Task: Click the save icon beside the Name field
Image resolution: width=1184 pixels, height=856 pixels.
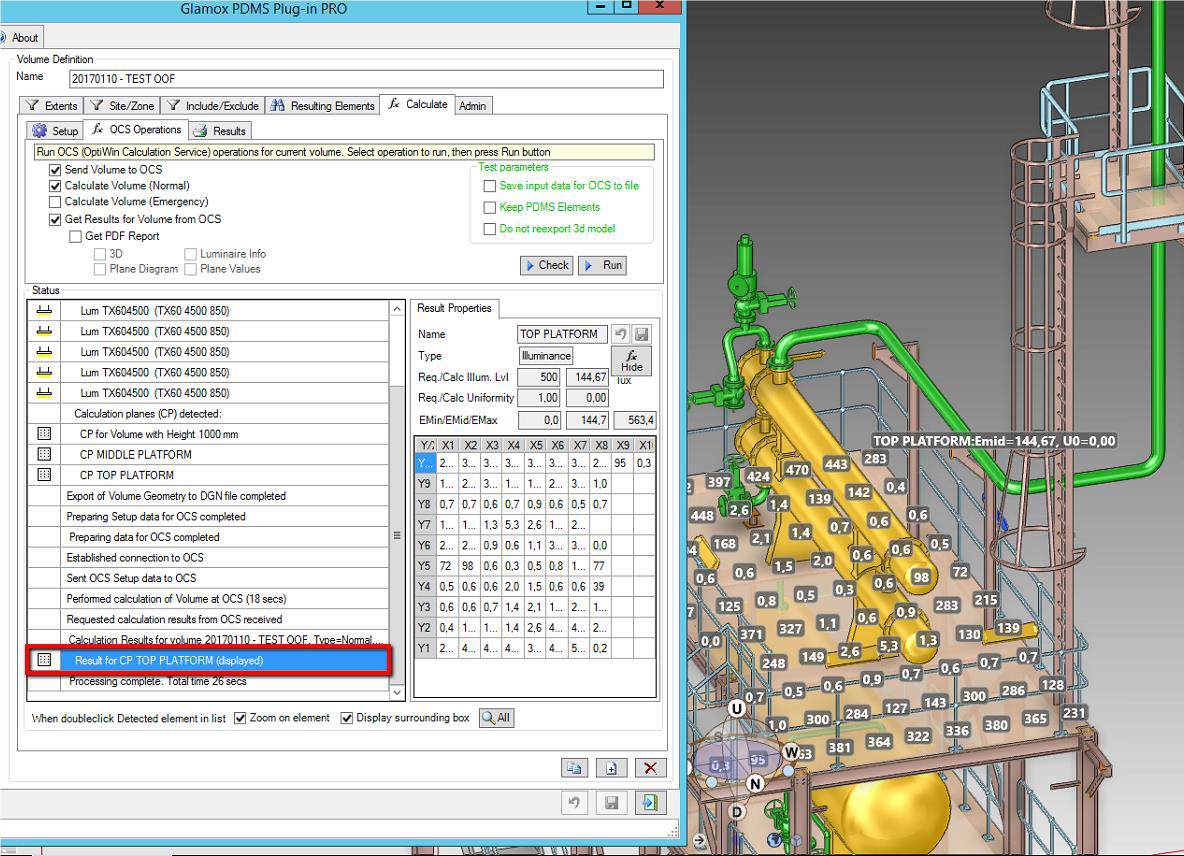Action: [642, 334]
